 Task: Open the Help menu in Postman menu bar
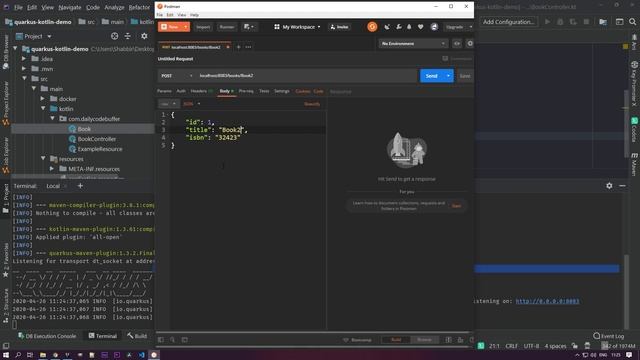click(x=194, y=15)
